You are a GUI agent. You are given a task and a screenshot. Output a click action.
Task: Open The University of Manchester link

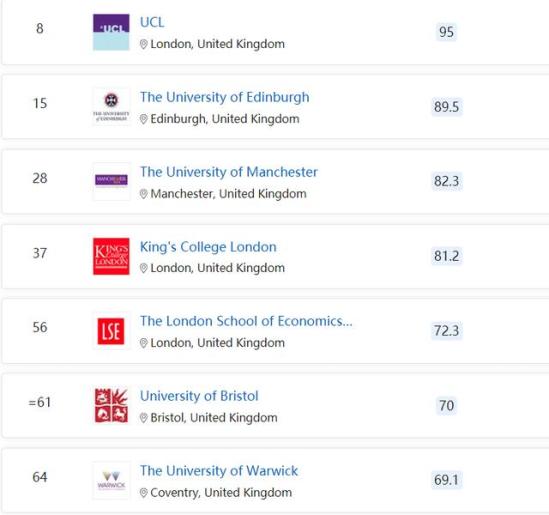point(229,172)
